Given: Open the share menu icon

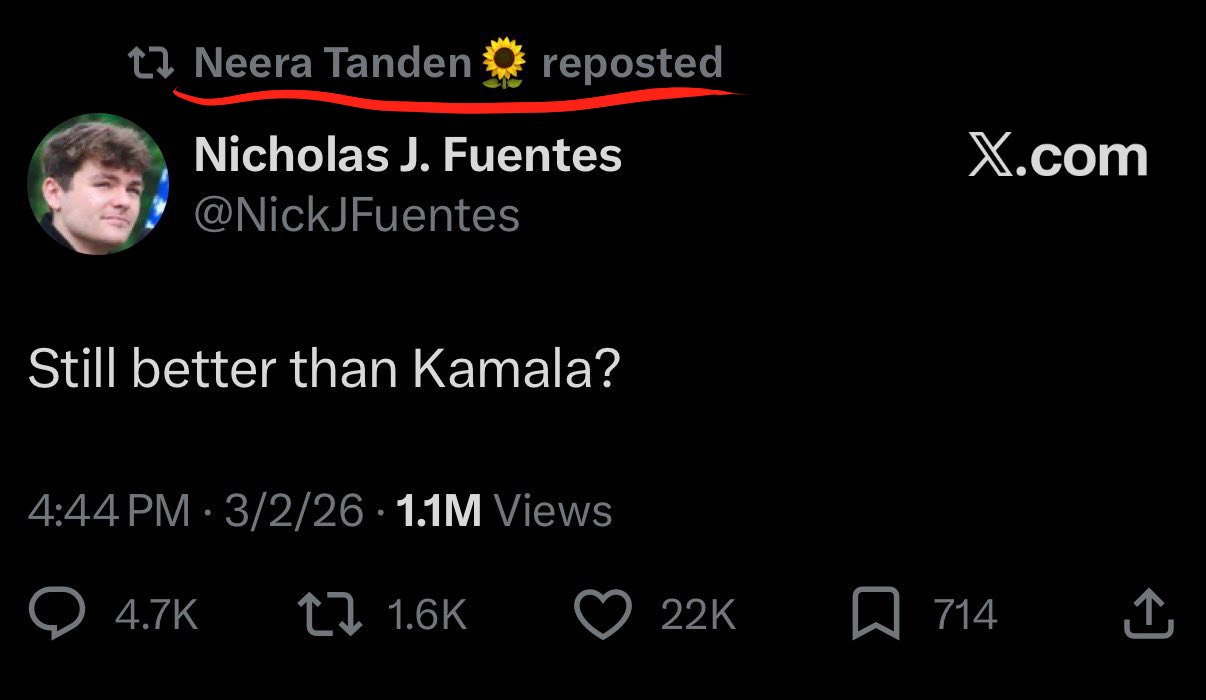Looking at the screenshot, I should pyautogui.click(x=1147, y=614).
